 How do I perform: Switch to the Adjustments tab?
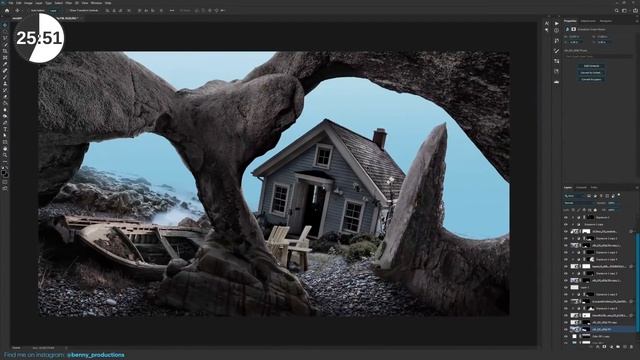[x=588, y=21]
